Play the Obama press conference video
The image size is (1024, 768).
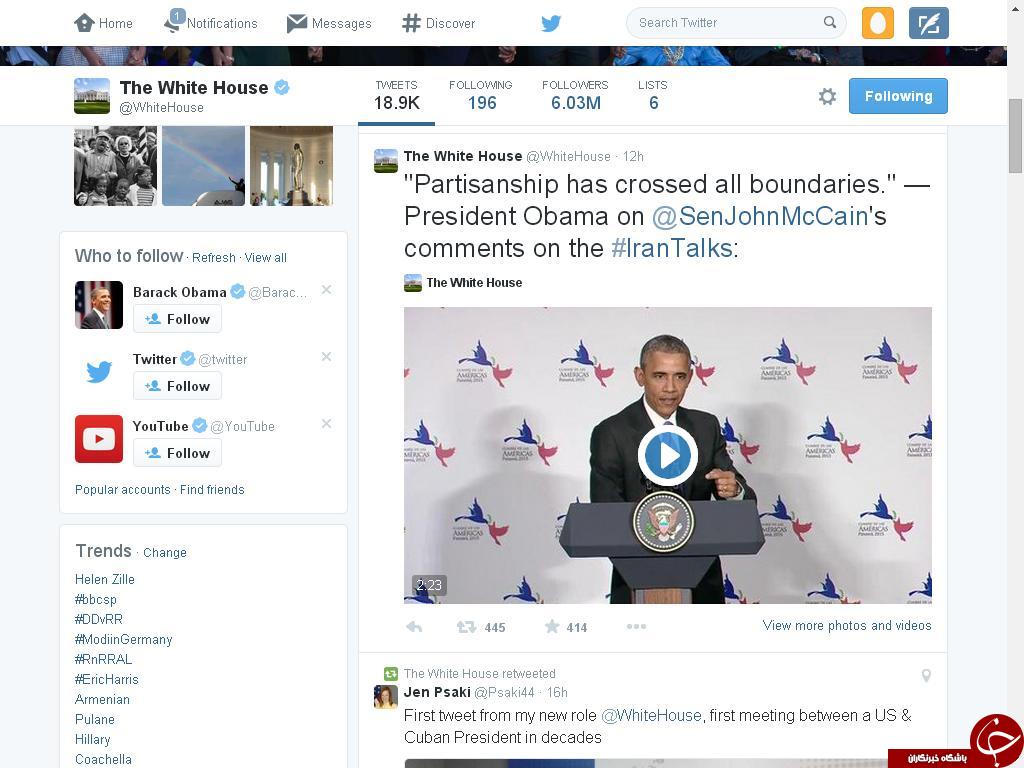[x=667, y=455]
